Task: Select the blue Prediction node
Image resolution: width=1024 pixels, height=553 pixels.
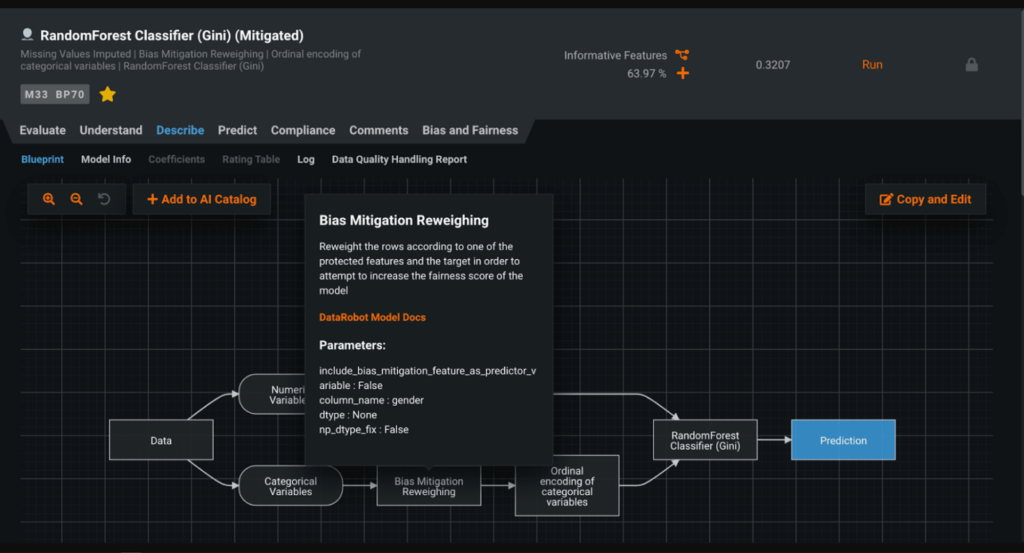Action: [843, 440]
